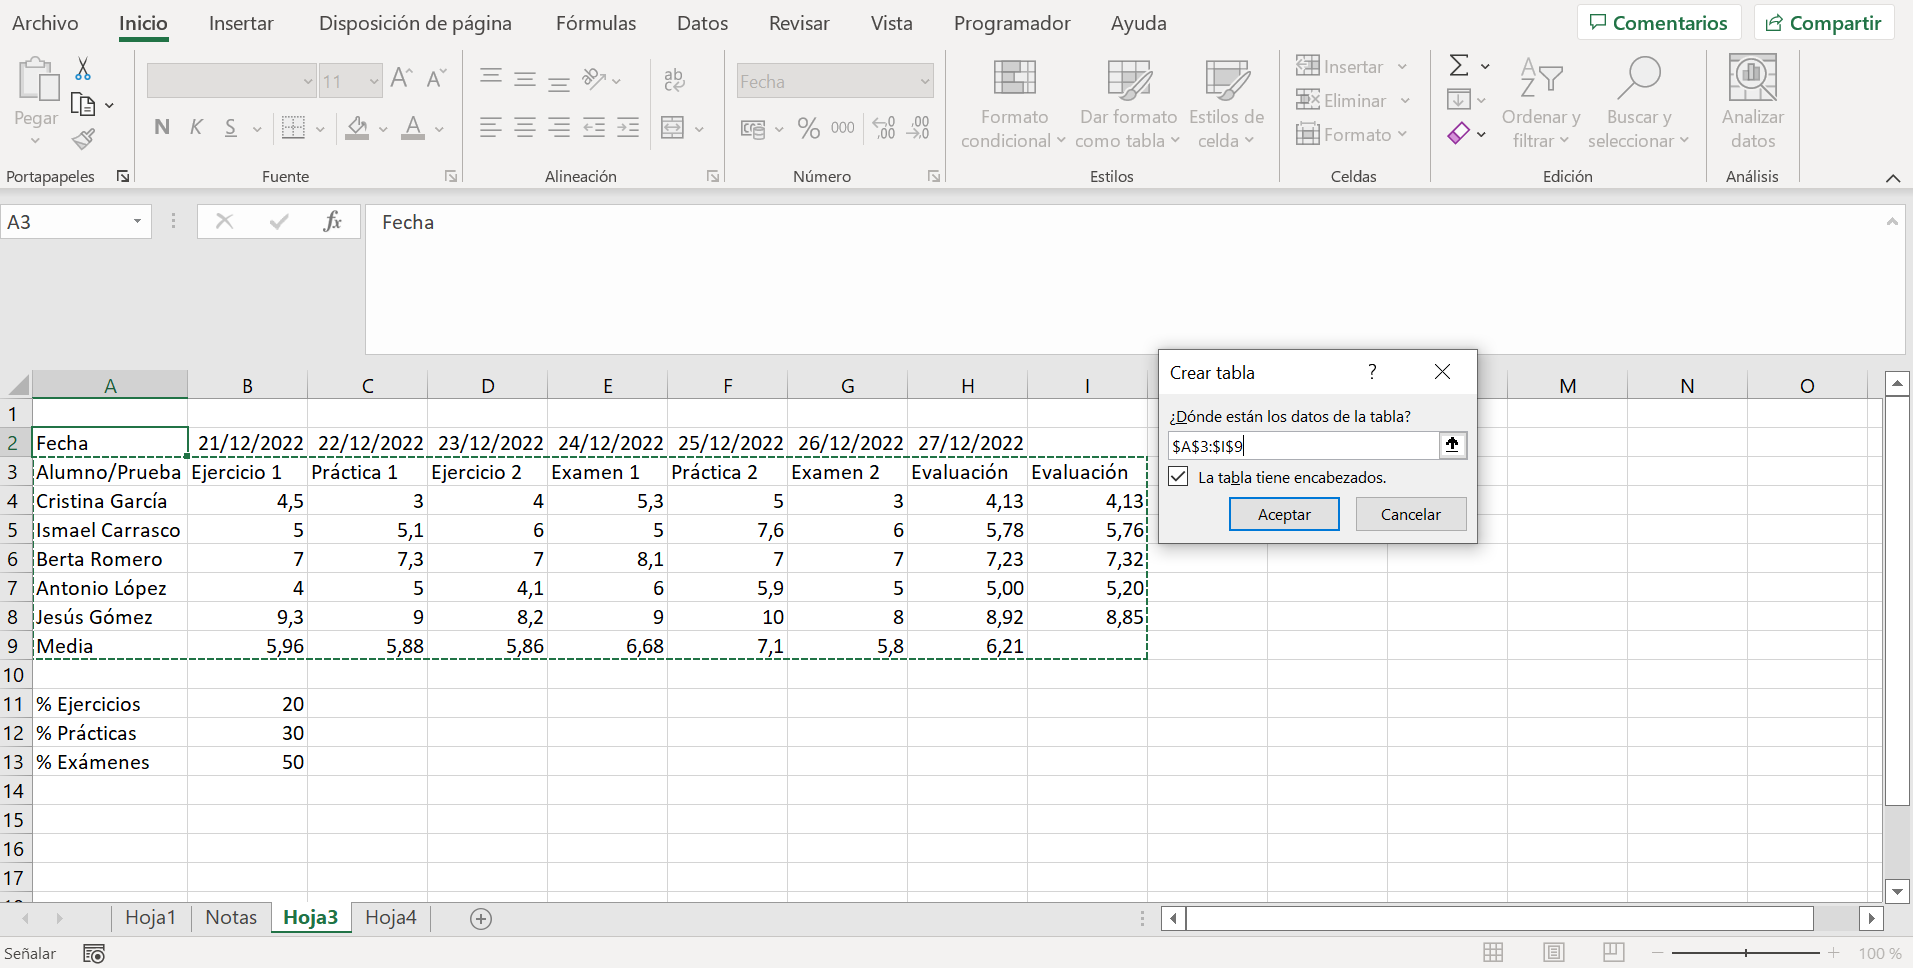The width and height of the screenshot is (1913, 968).
Task: Click the Cancelar button
Action: coord(1411,514)
